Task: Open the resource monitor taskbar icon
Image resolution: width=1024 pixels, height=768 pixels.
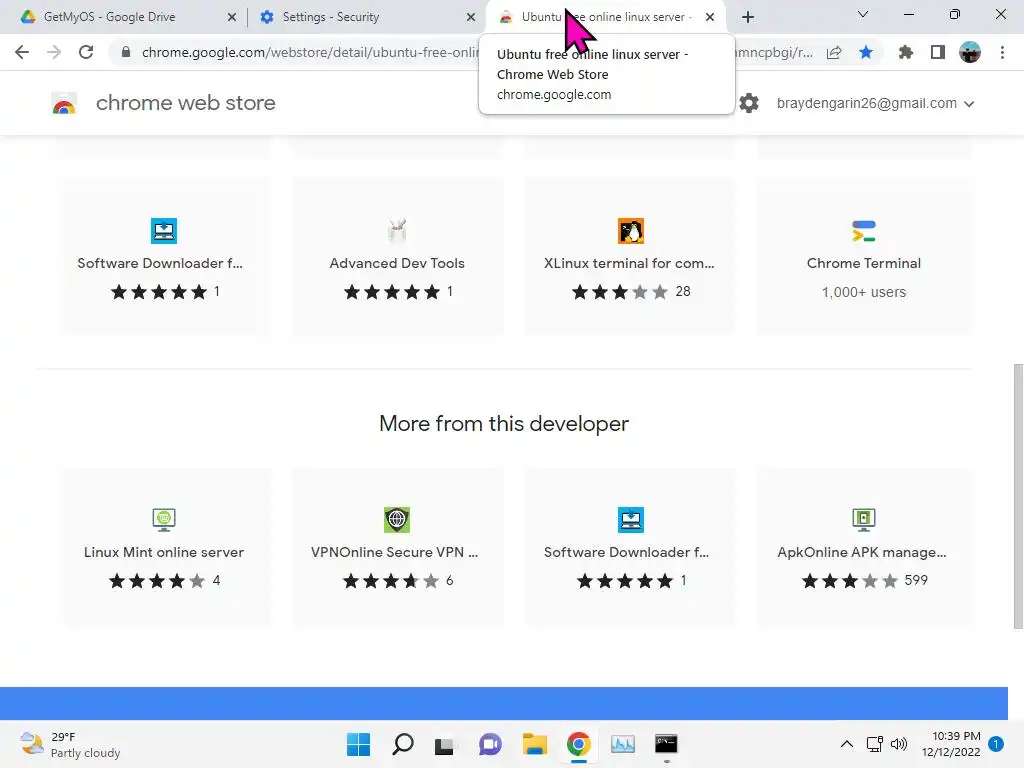Action: pyautogui.click(x=622, y=744)
